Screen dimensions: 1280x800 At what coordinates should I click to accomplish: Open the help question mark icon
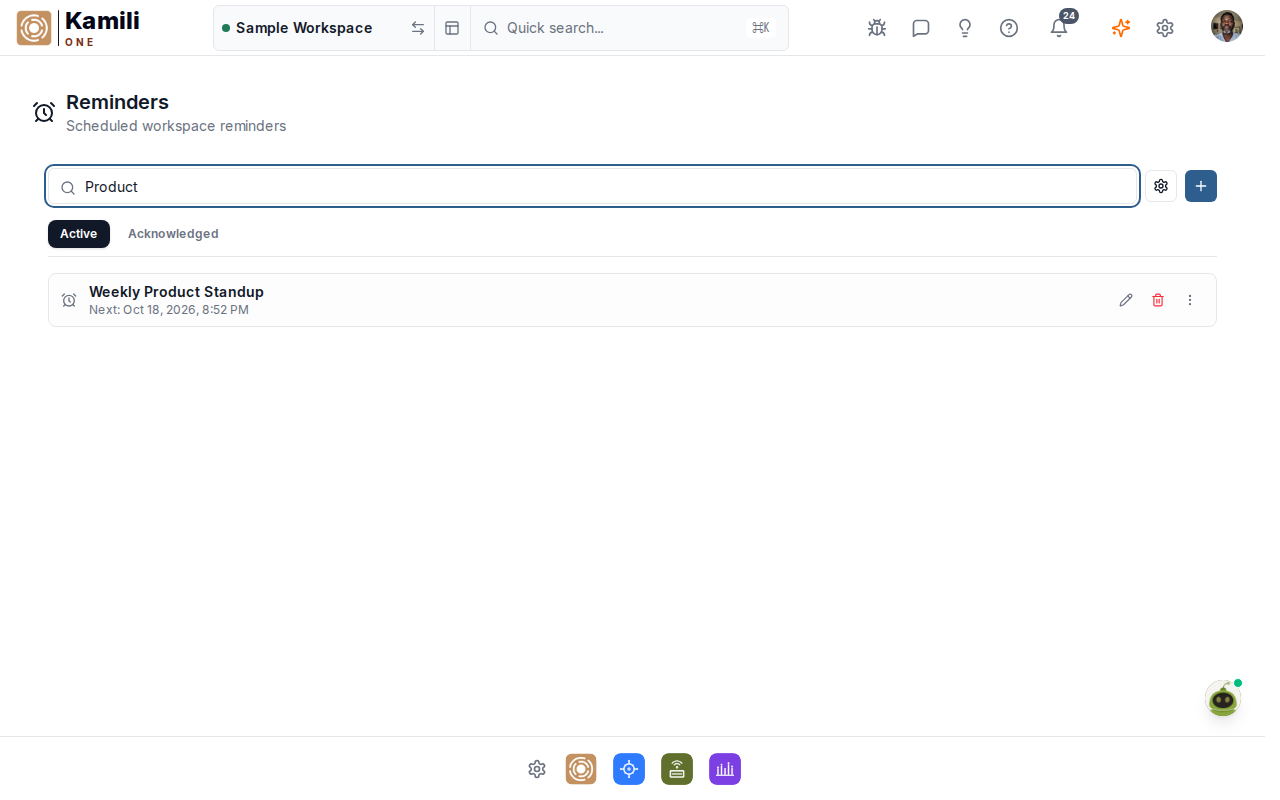1009,28
